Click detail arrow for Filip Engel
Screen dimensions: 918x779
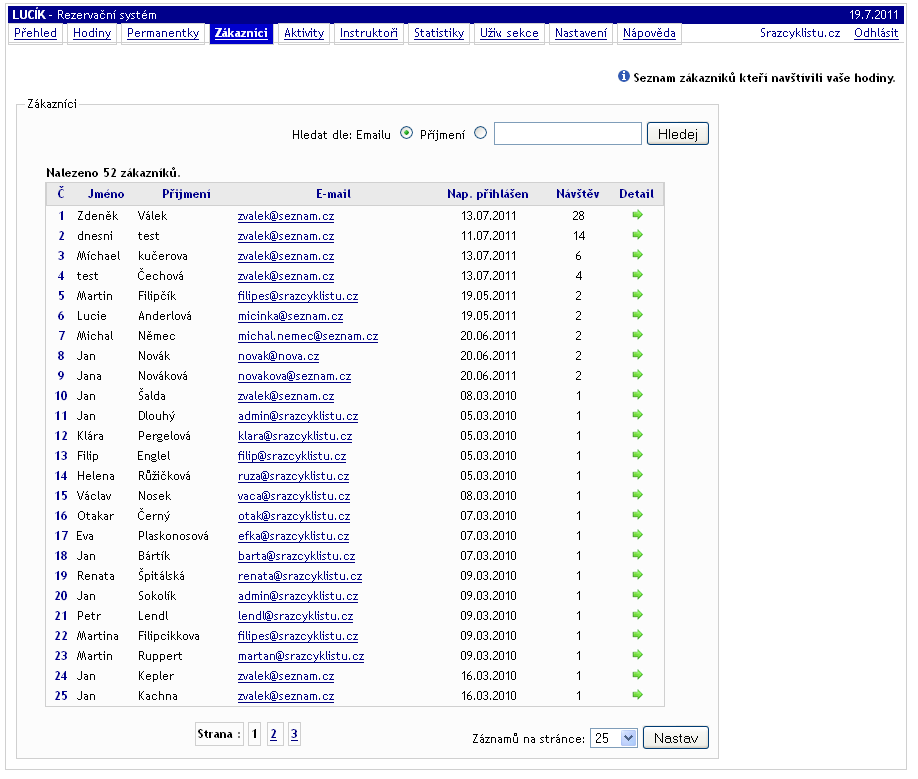tap(637, 455)
